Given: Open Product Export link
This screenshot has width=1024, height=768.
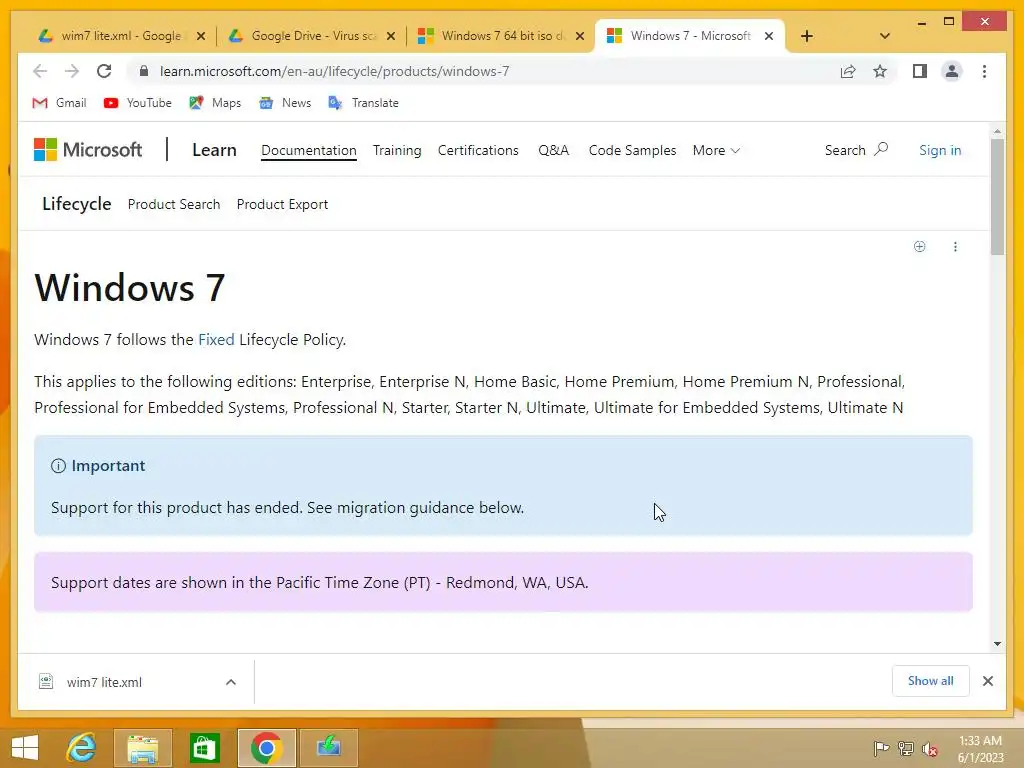Looking at the screenshot, I should click(282, 204).
